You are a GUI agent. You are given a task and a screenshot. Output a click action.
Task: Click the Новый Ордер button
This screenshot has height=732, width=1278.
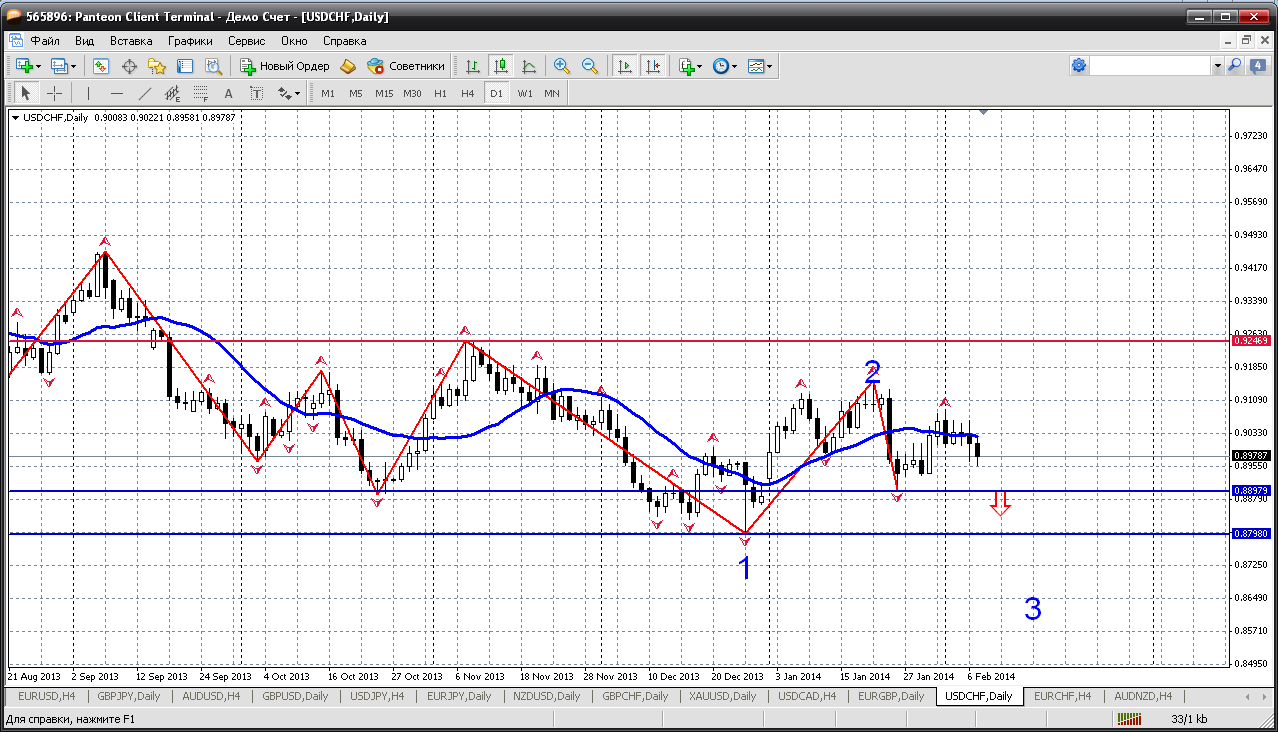pos(284,66)
